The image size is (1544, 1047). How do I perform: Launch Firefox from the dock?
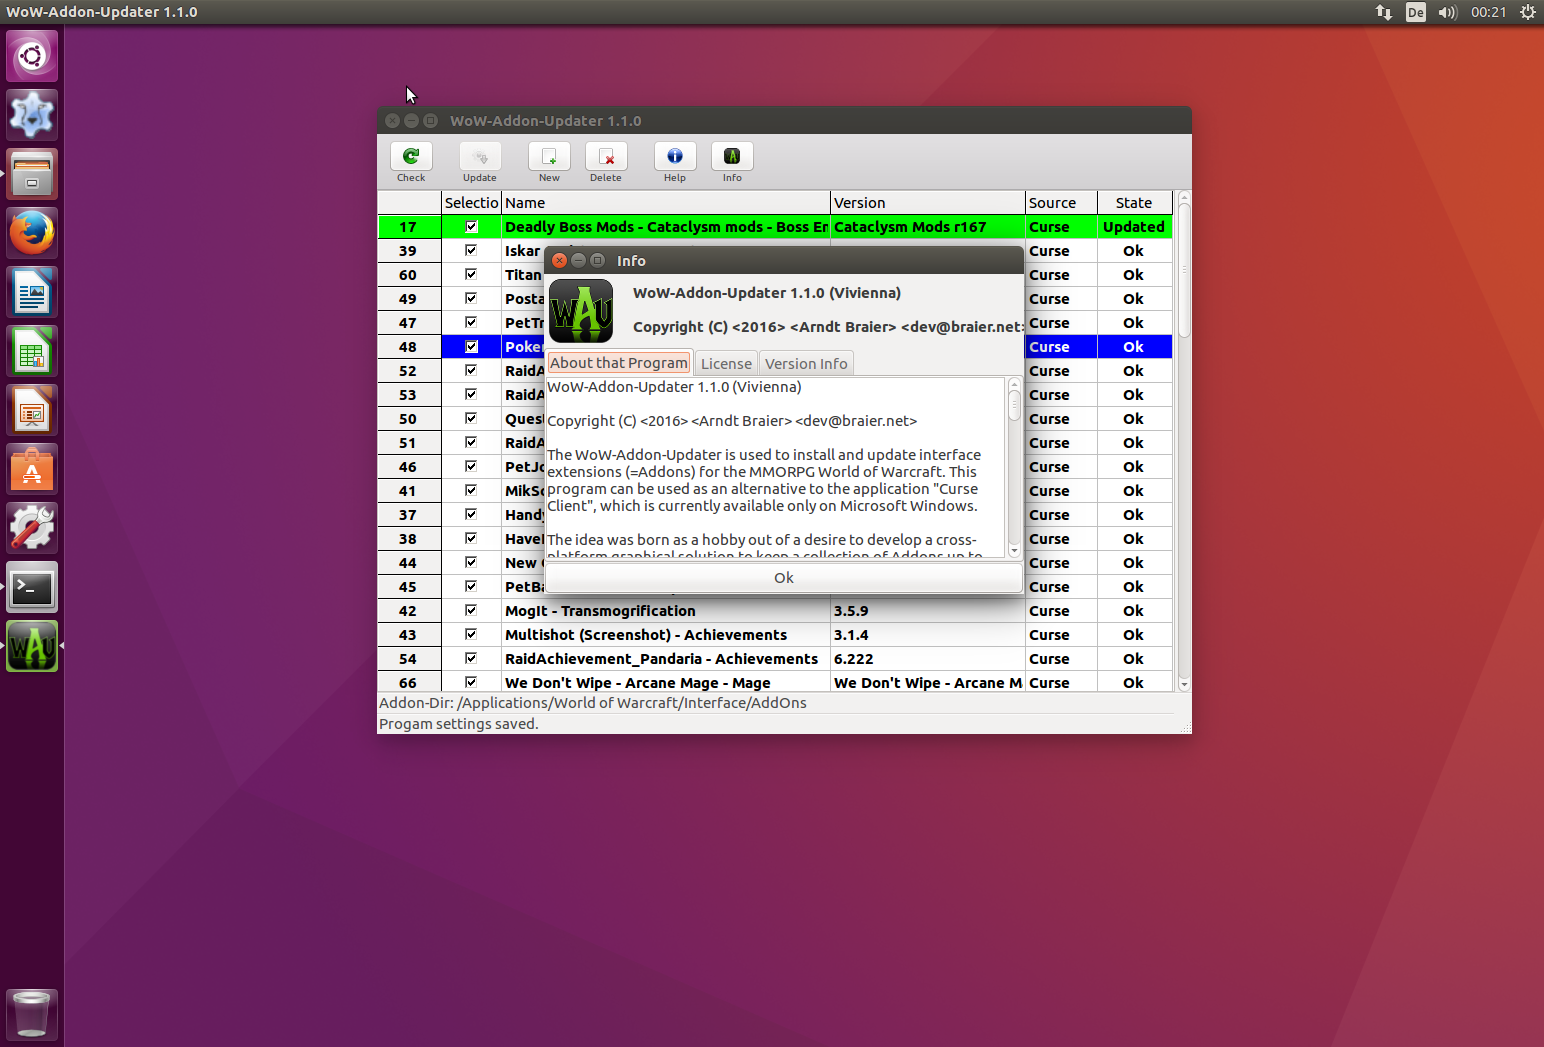tap(32, 233)
